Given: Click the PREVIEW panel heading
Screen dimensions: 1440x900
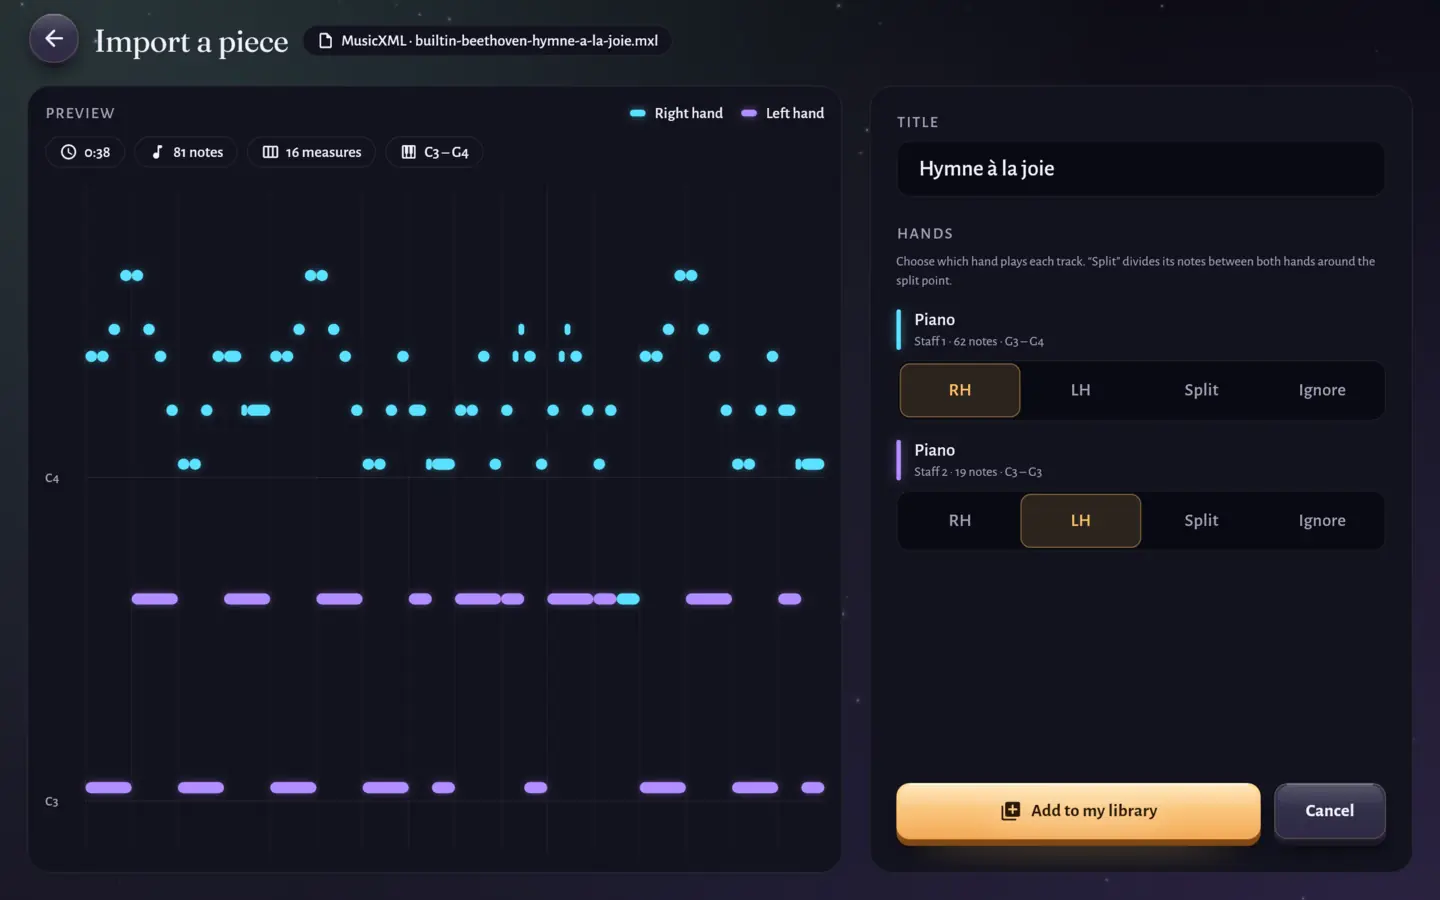Looking at the screenshot, I should click(80, 113).
